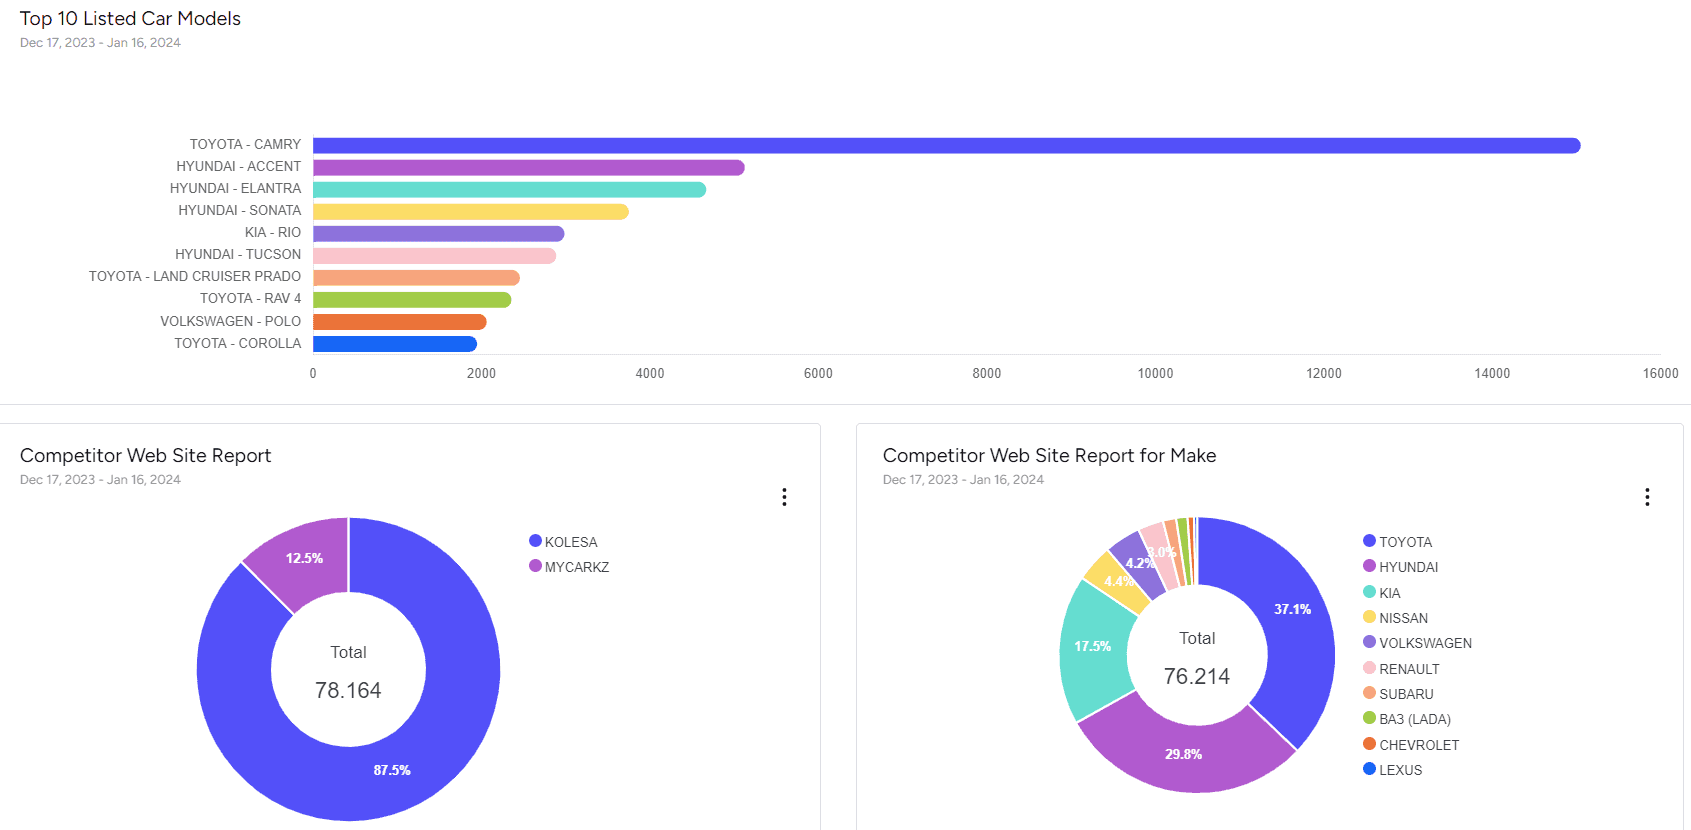This screenshot has width=1691, height=830.
Task: Select the RENAULT legend label
Action: tap(1409, 669)
